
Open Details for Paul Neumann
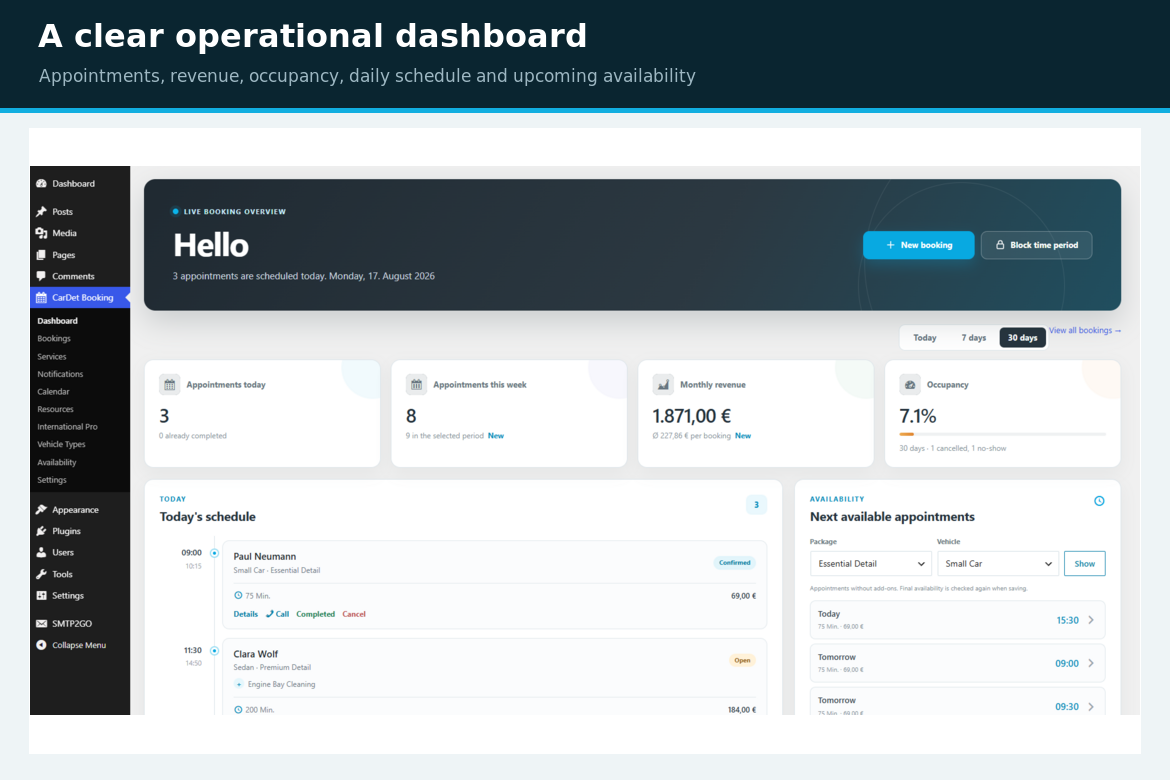pyautogui.click(x=245, y=614)
